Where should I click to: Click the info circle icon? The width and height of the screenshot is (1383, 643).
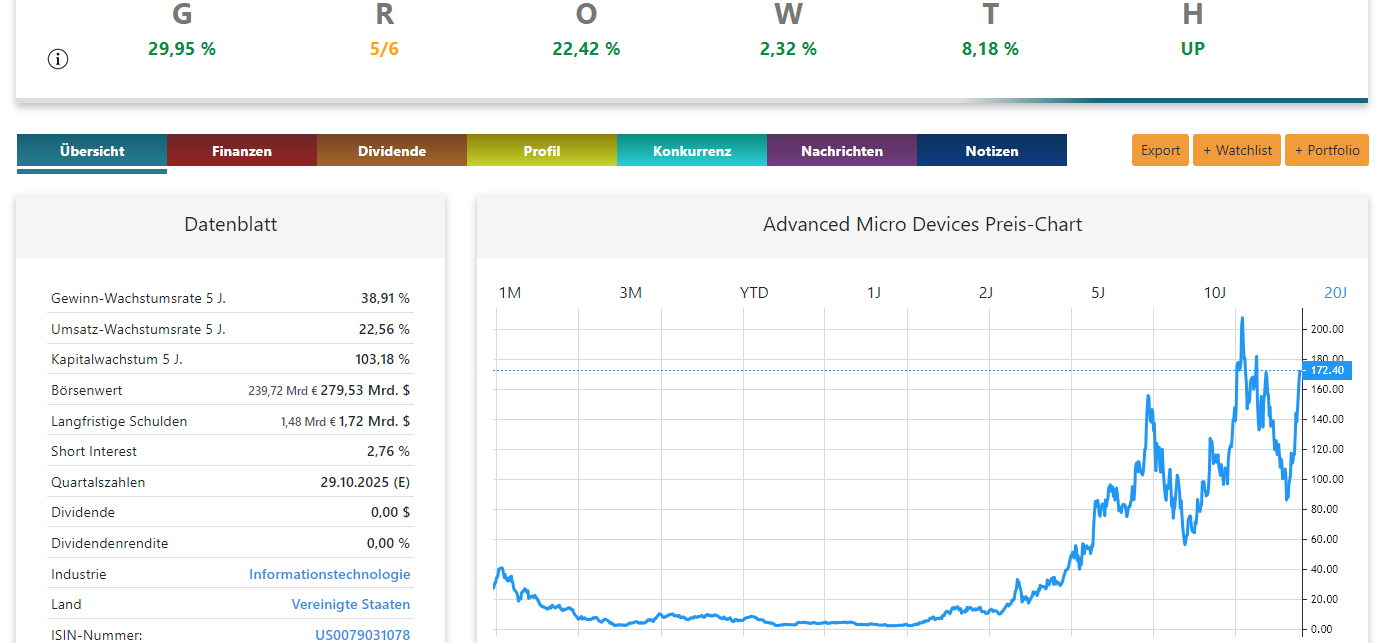pos(58,60)
